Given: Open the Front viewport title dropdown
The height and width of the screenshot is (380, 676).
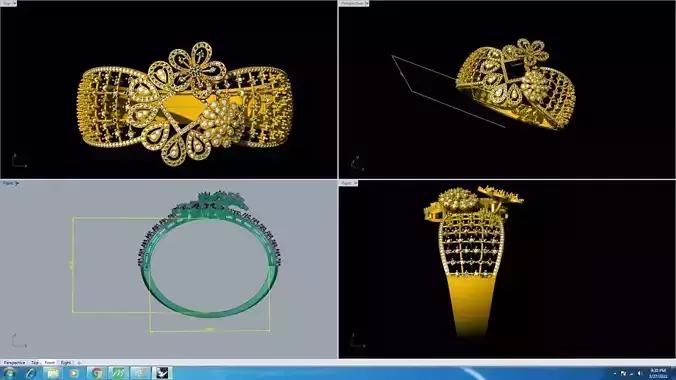Looking at the screenshot, I should click(17, 183).
